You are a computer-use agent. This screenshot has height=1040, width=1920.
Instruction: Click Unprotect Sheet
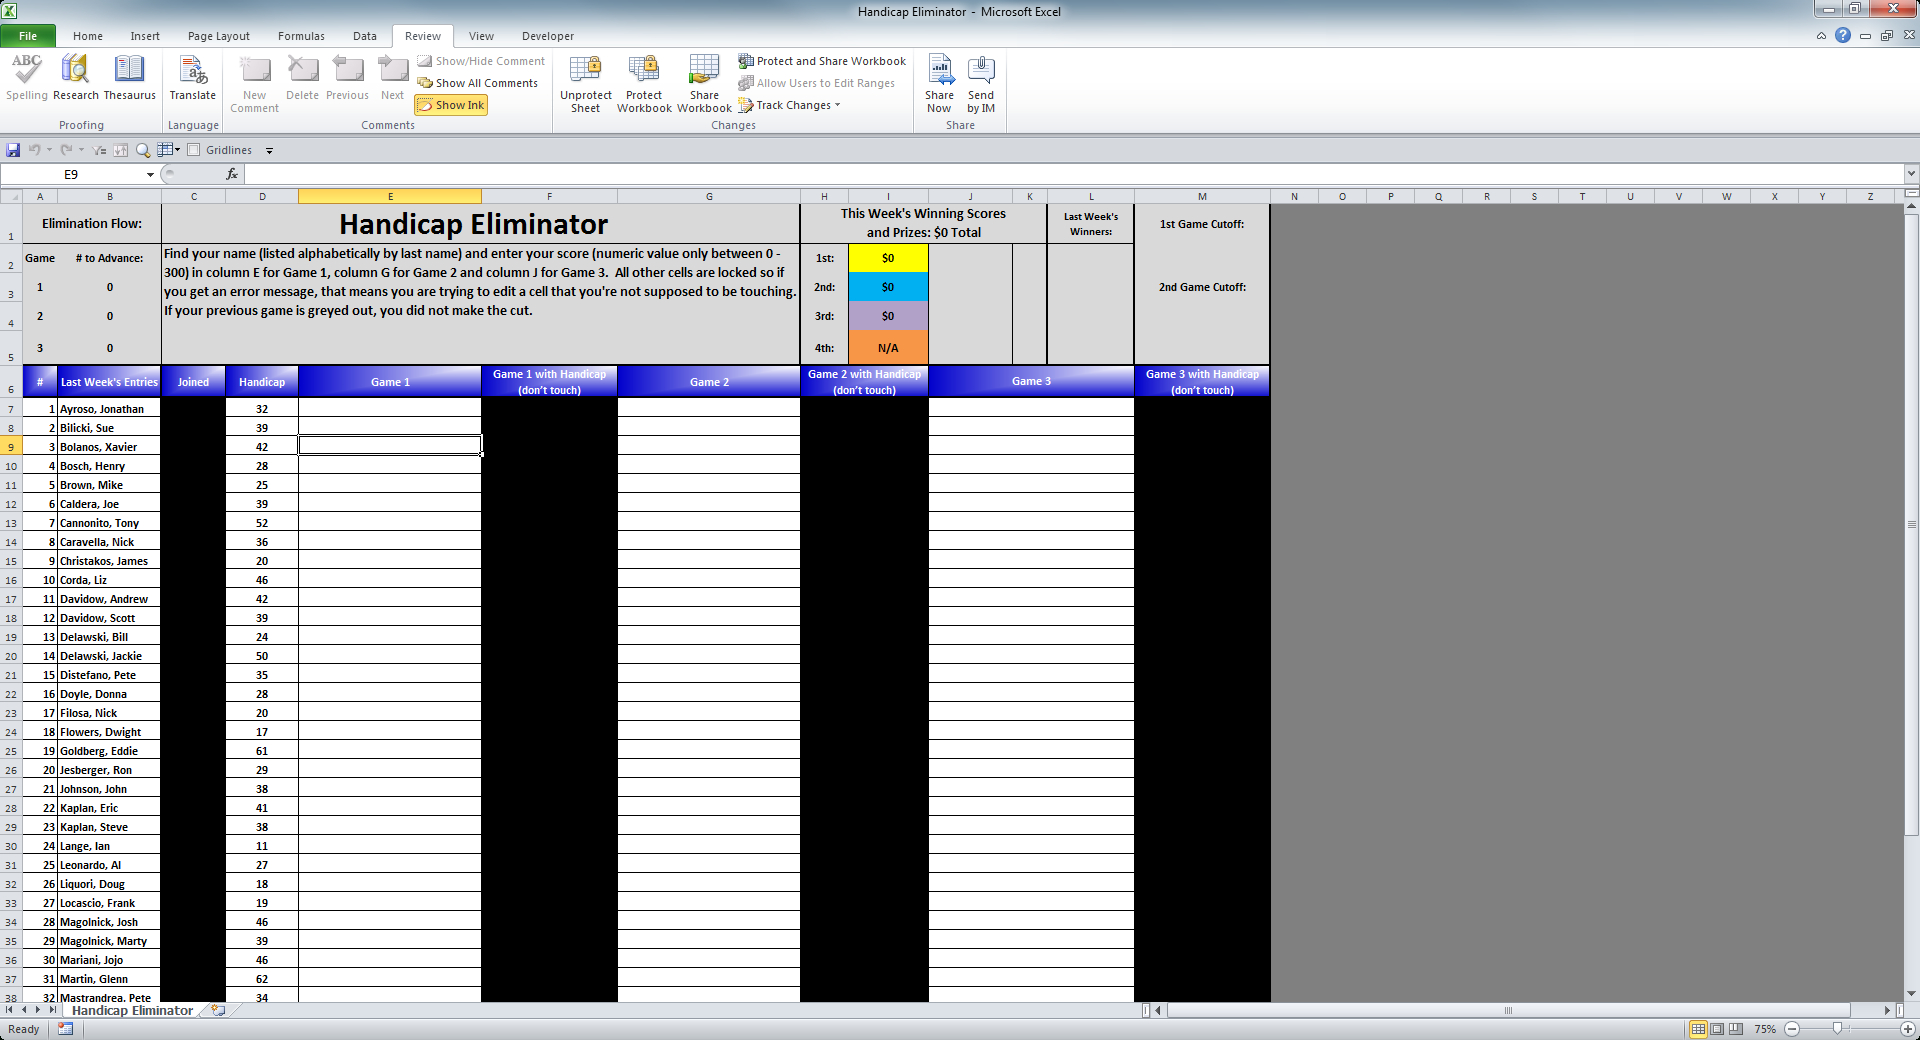coord(585,82)
